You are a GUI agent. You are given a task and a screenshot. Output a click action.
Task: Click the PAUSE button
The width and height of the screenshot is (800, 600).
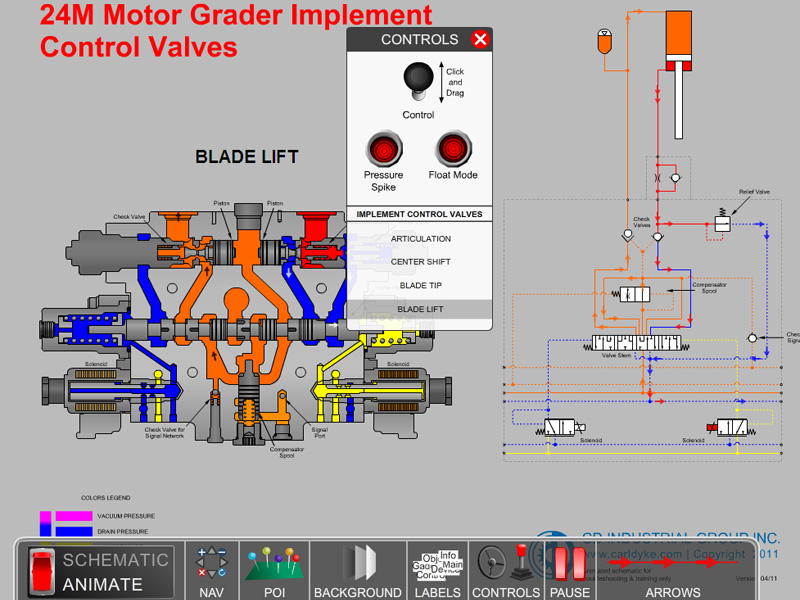(569, 571)
